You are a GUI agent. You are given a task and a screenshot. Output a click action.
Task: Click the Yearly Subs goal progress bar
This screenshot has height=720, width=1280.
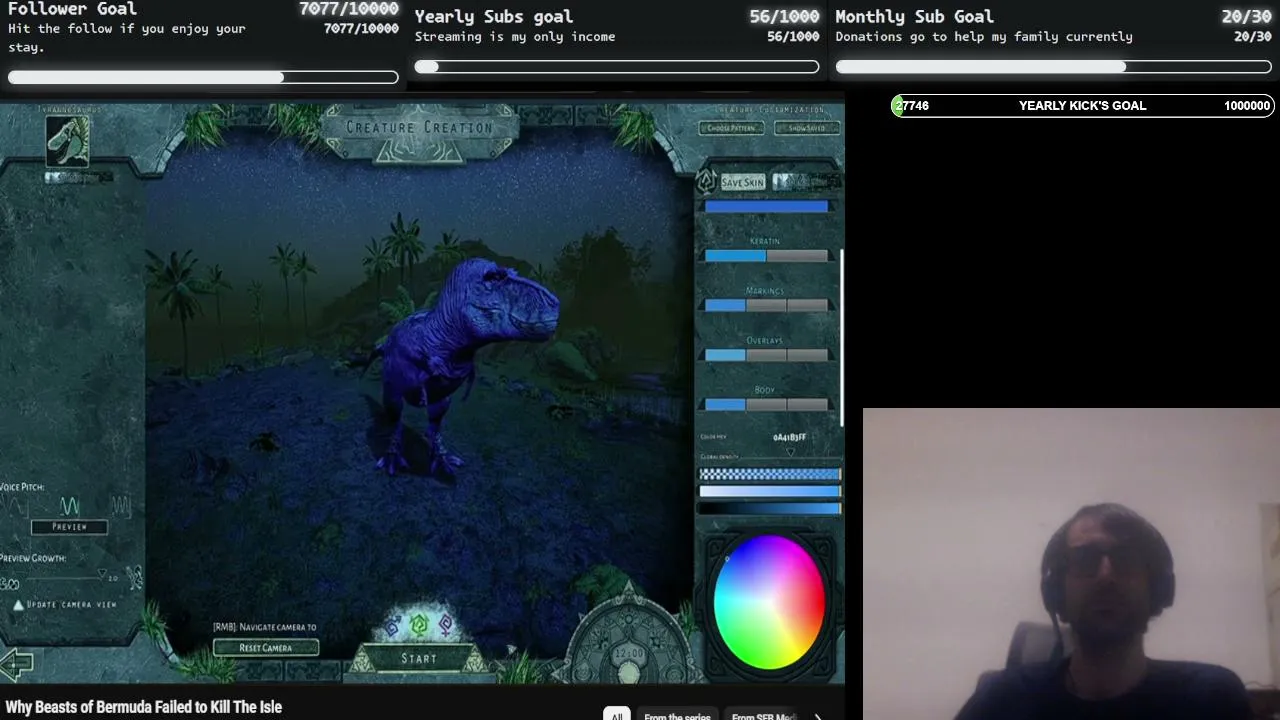[617, 67]
